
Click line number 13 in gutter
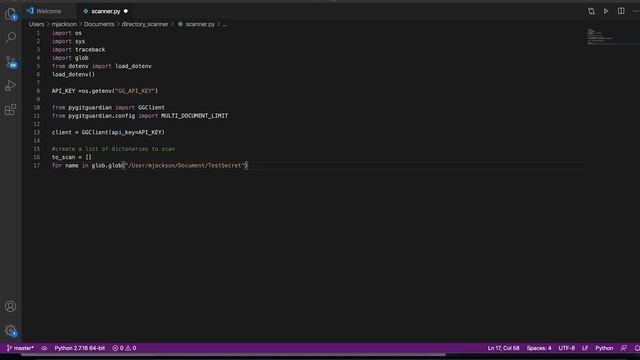[37, 132]
